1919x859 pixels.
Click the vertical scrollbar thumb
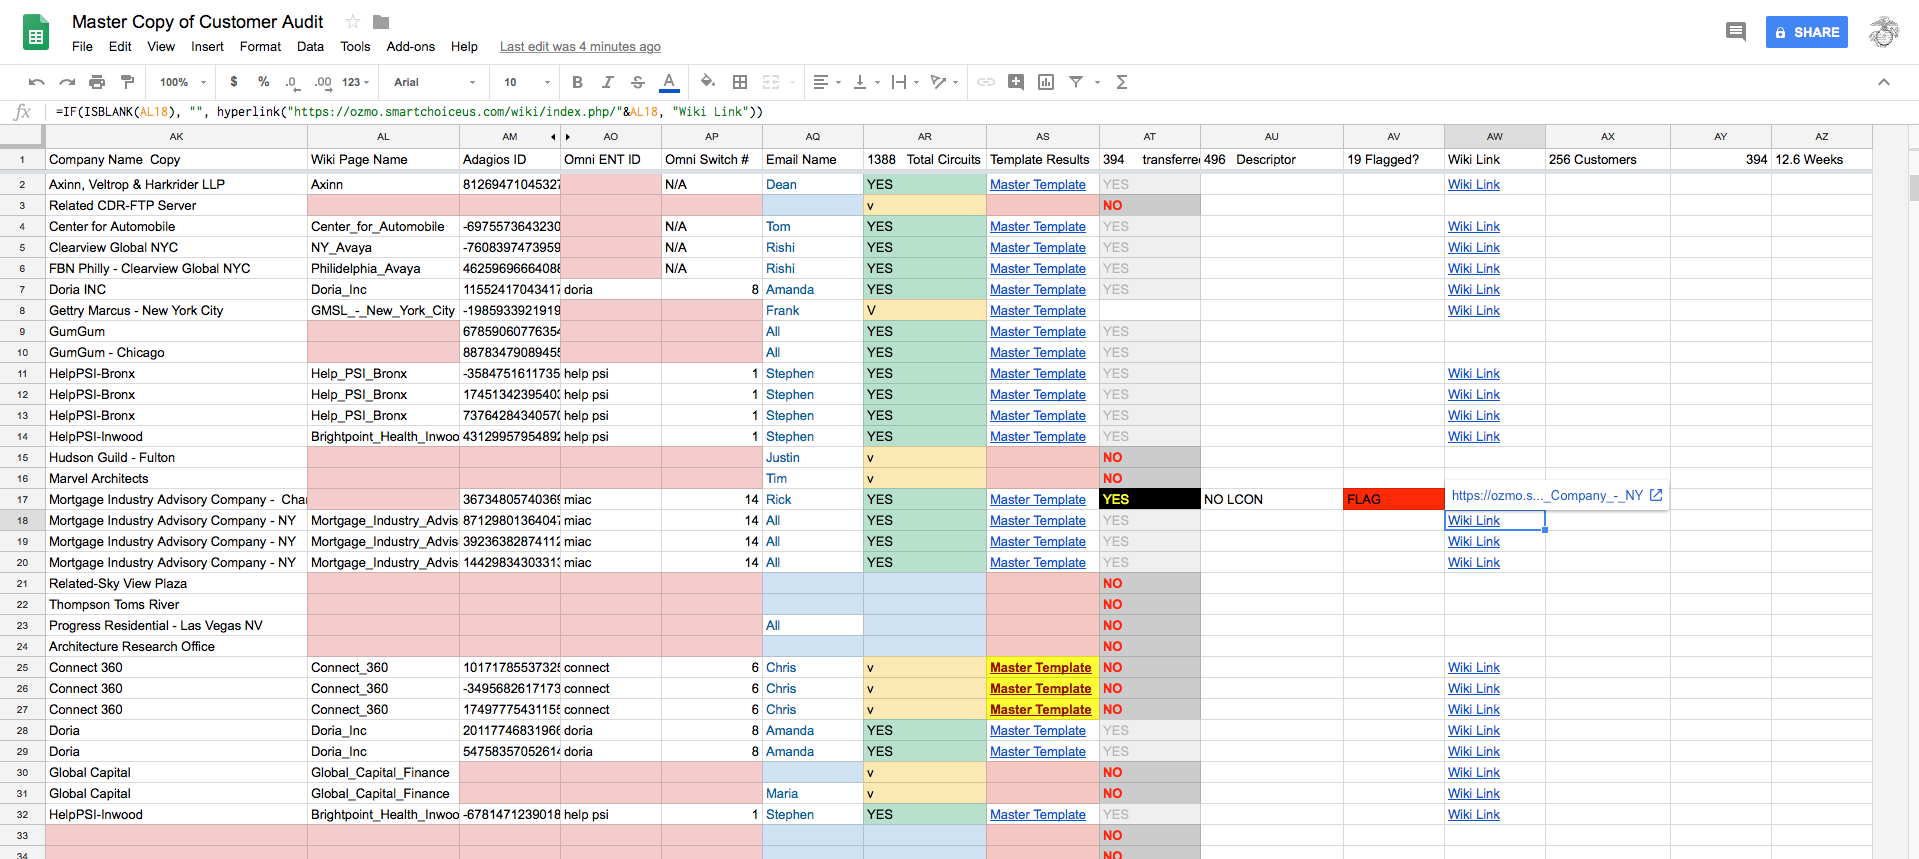click(1913, 188)
